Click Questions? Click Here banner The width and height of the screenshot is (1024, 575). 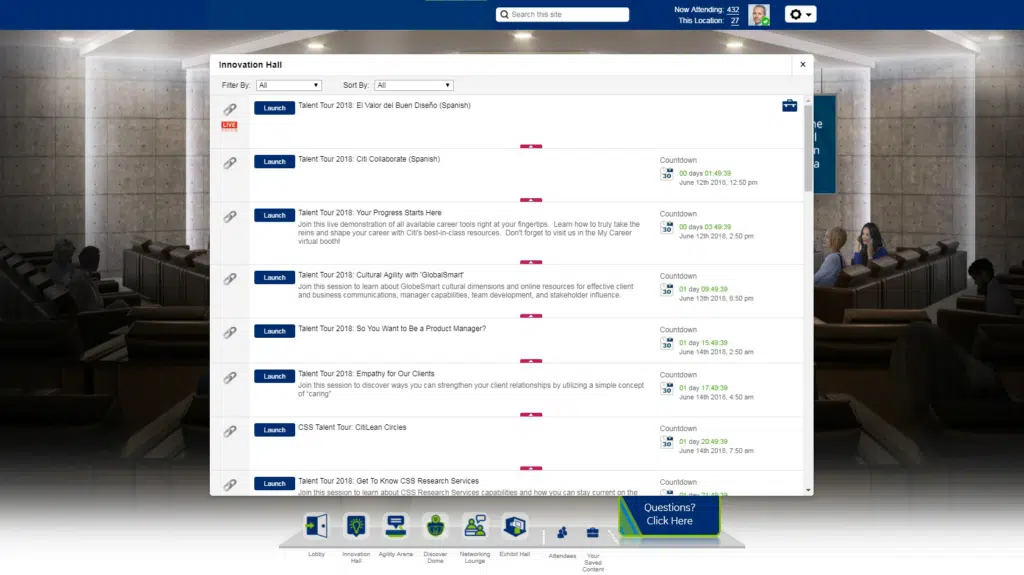coord(669,515)
